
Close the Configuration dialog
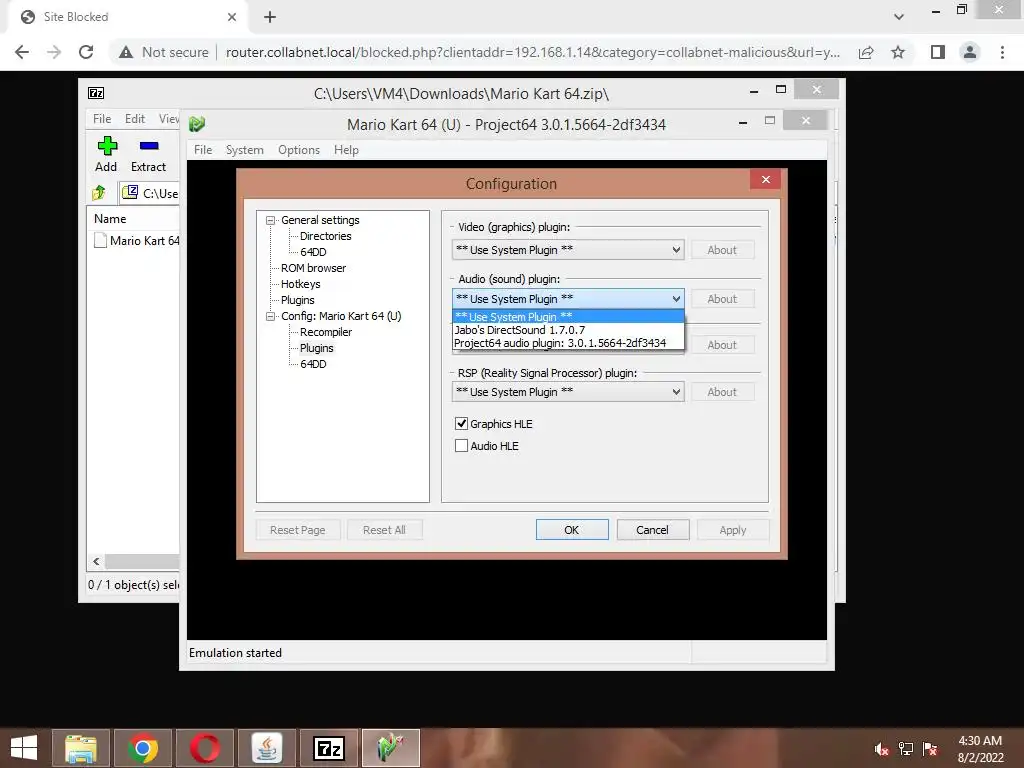(x=765, y=180)
